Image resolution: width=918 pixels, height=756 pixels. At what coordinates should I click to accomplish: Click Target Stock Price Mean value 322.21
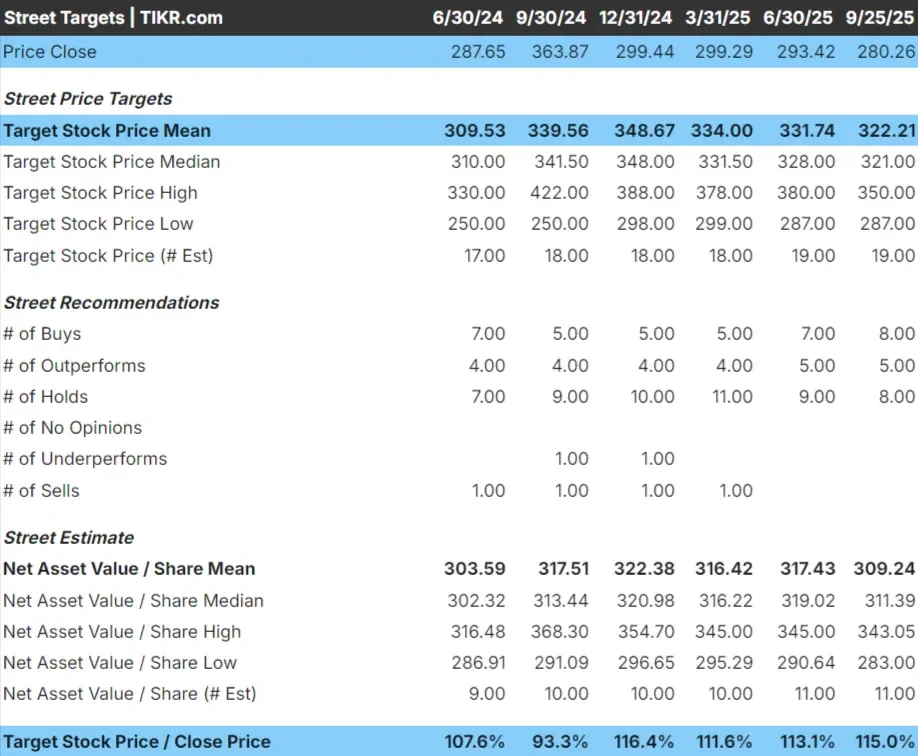coord(886,131)
